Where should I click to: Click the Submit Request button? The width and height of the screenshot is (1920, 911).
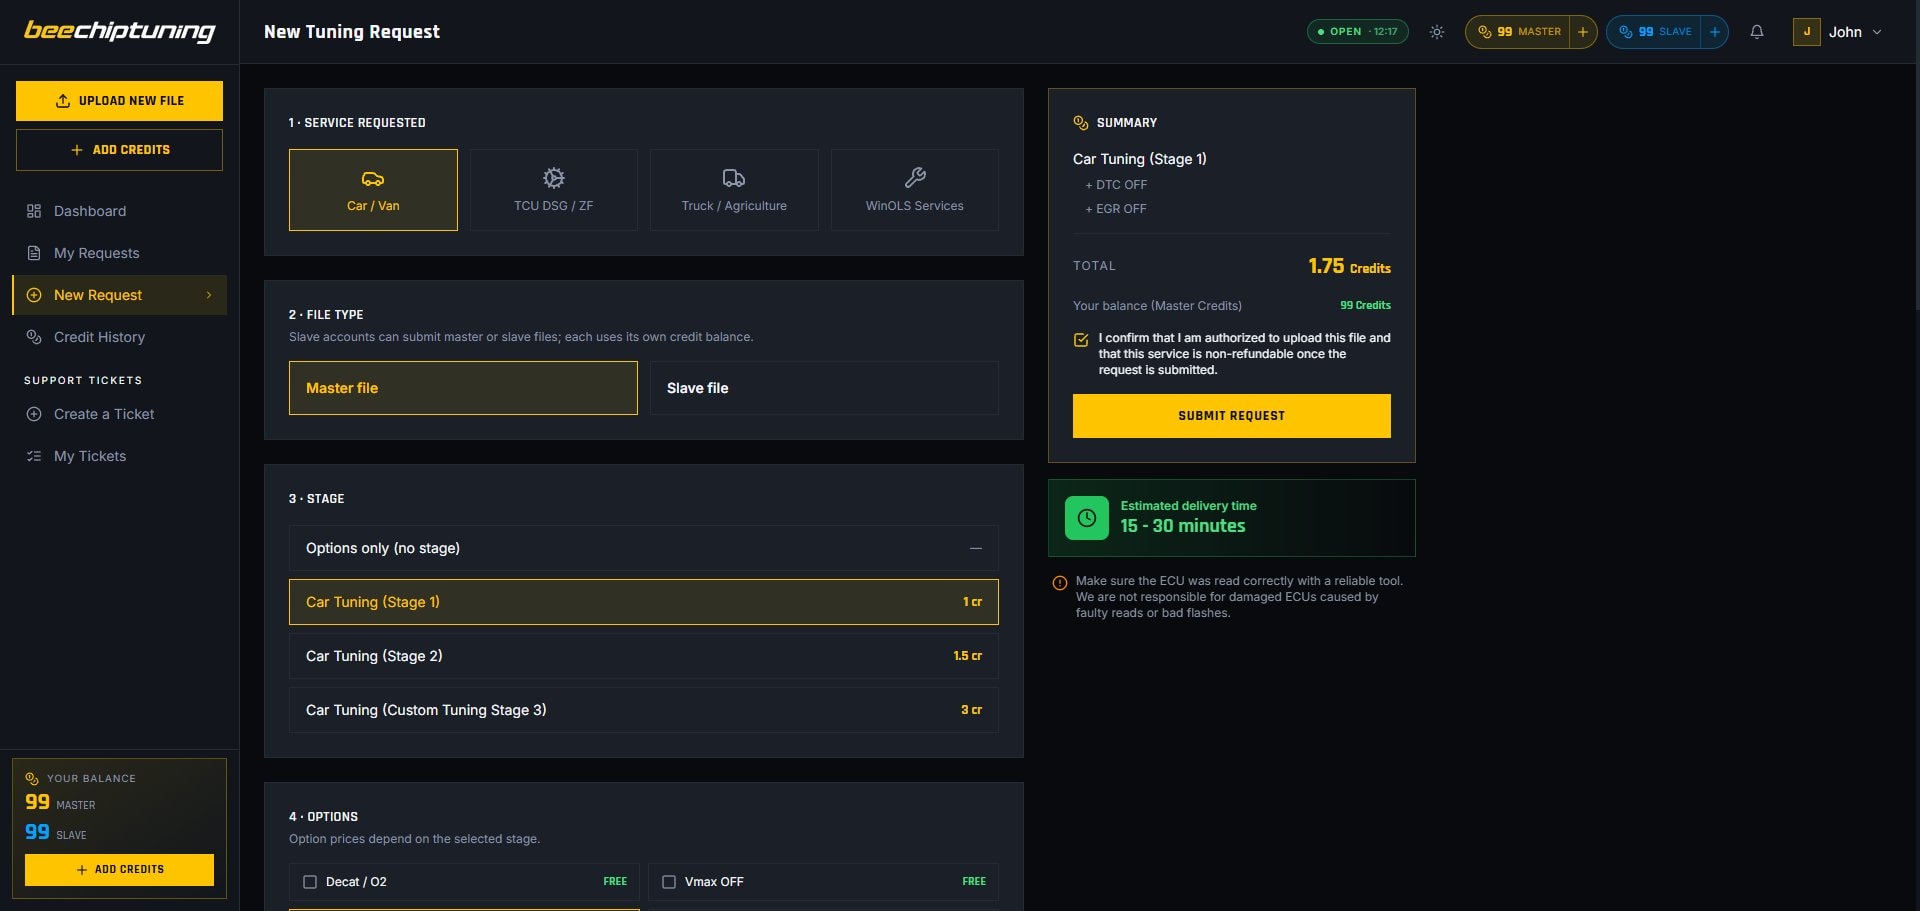pyautogui.click(x=1232, y=416)
